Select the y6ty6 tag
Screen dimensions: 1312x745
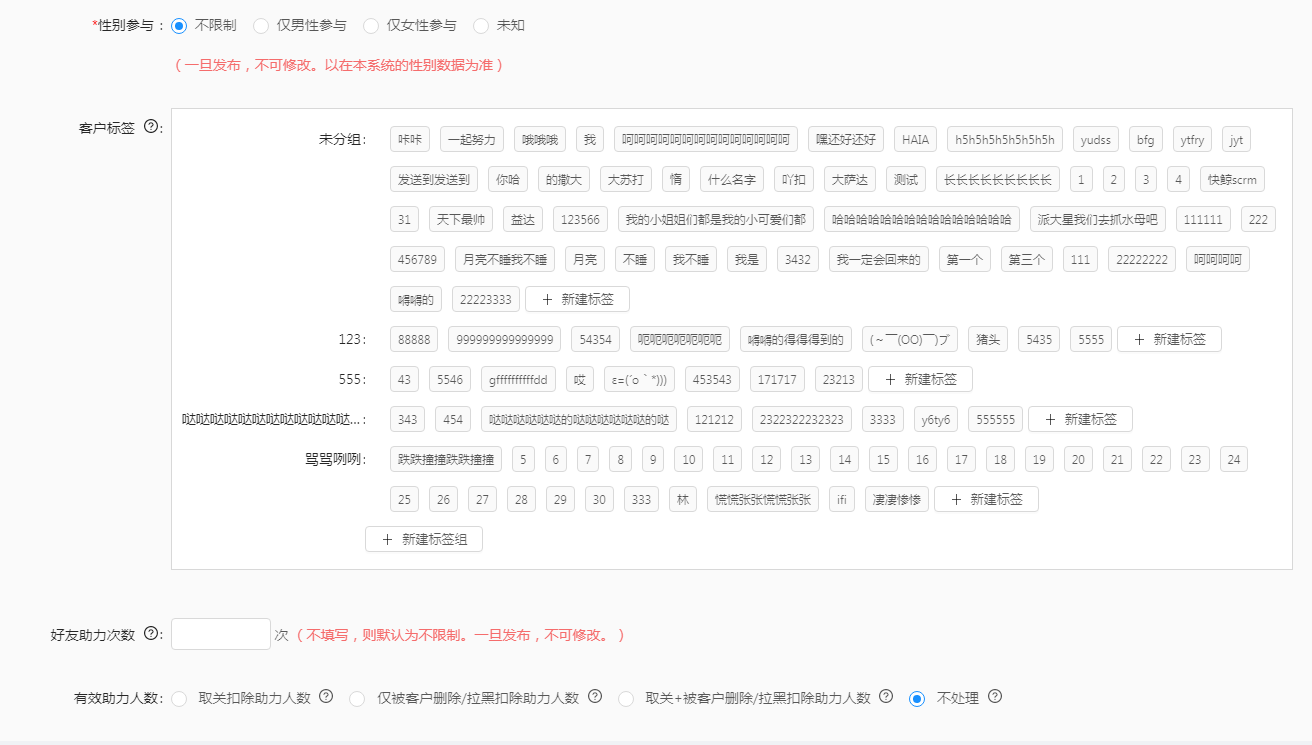click(936, 419)
